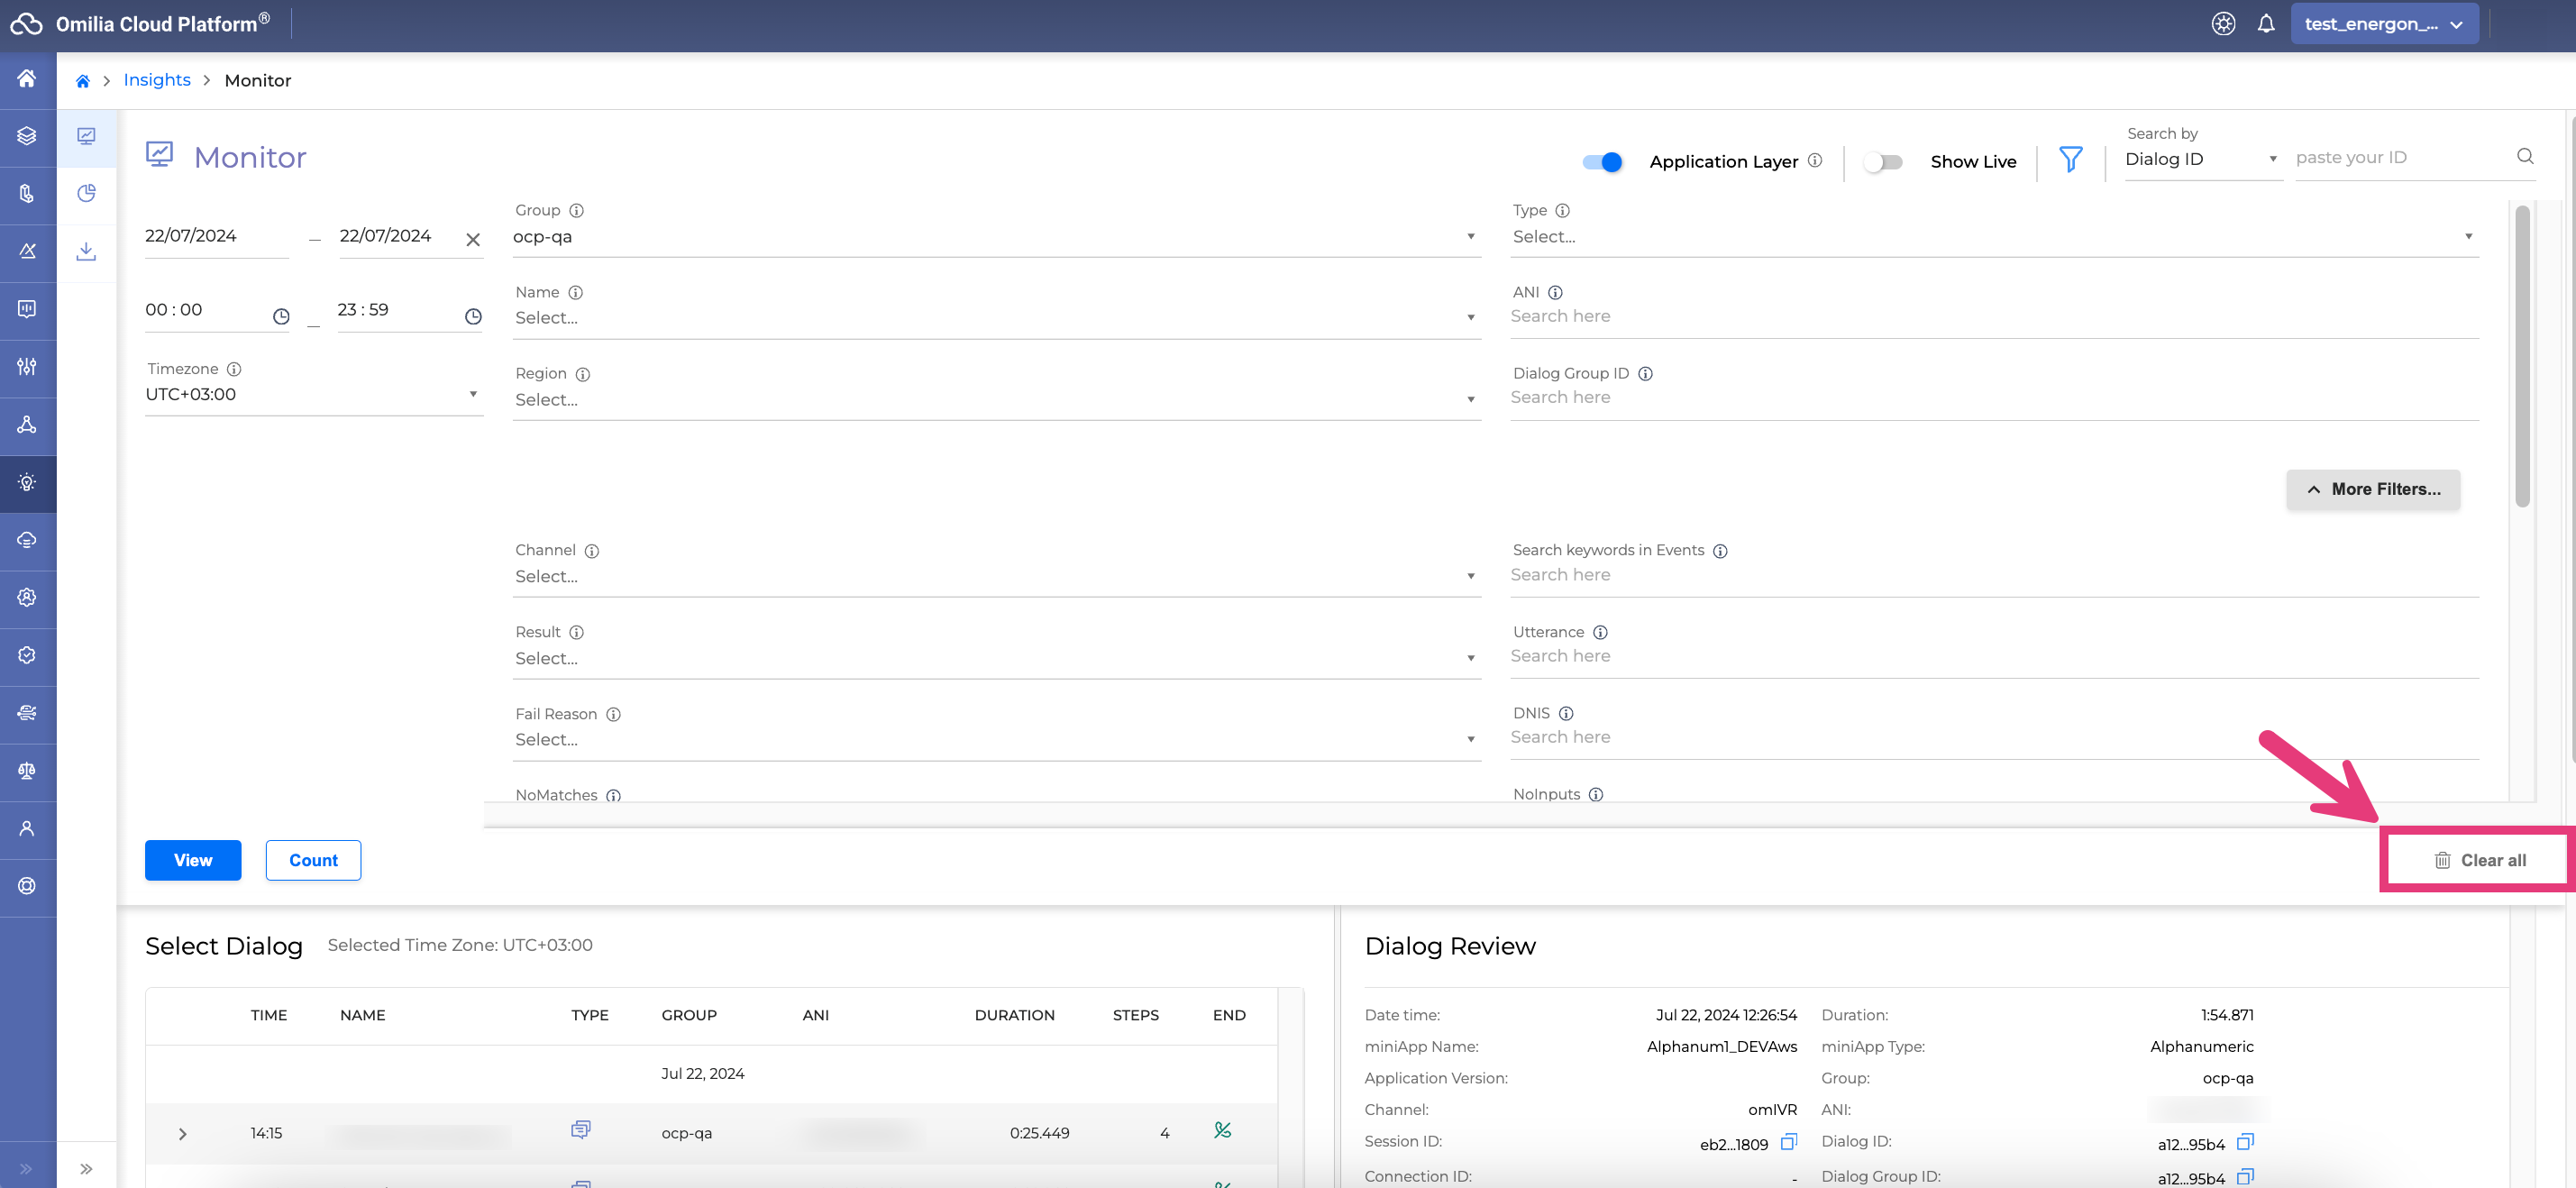Image resolution: width=2576 pixels, height=1188 pixels.
Task: Click the Clear all button
Action: click(x=2479, y=860)
